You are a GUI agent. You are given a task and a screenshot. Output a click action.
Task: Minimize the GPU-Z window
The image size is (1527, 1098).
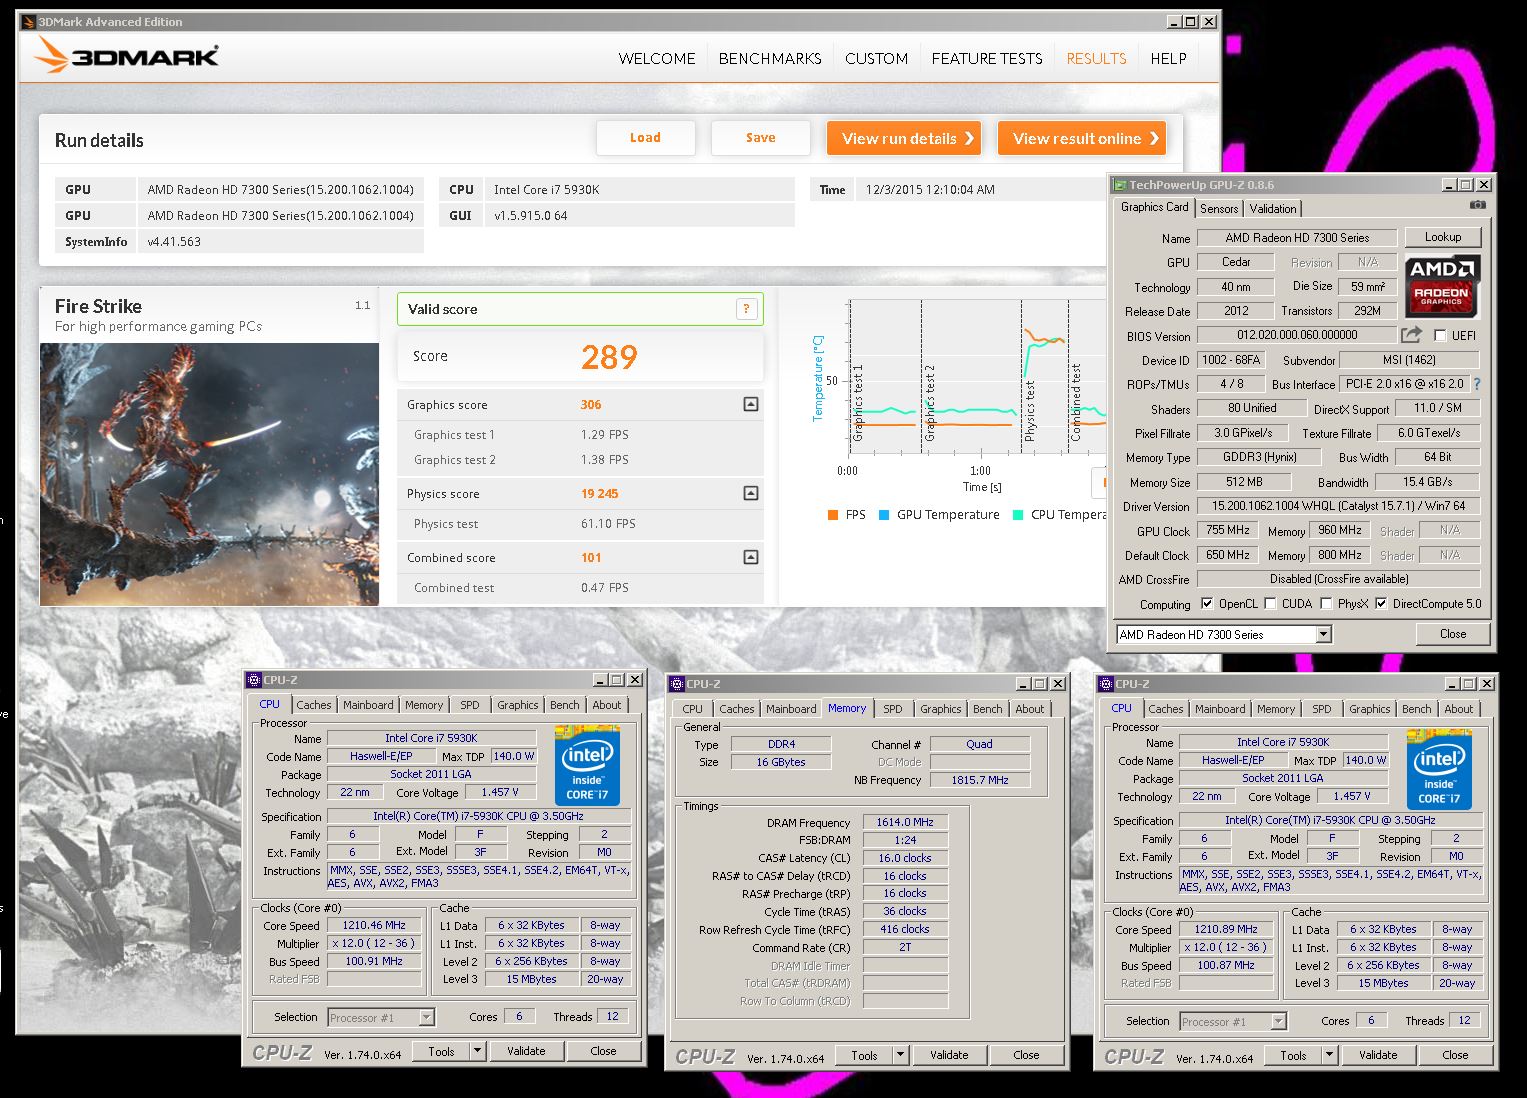[1449, 185]
